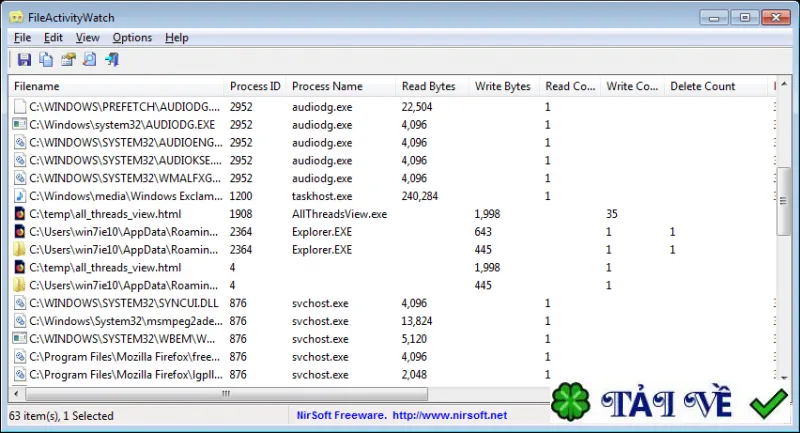800x433 pixels.
Task: Open the View menu
Action: (x=87, y=38)
